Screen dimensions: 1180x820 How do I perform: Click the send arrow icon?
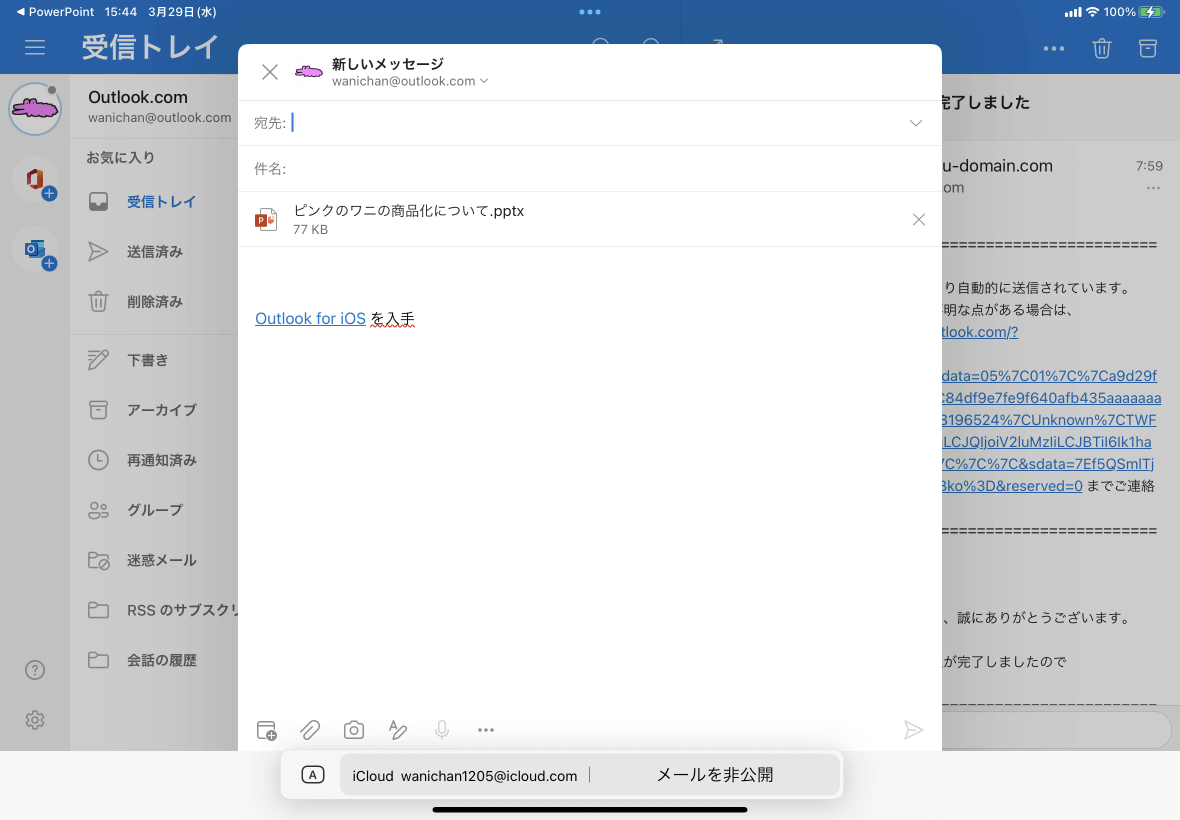913,730
